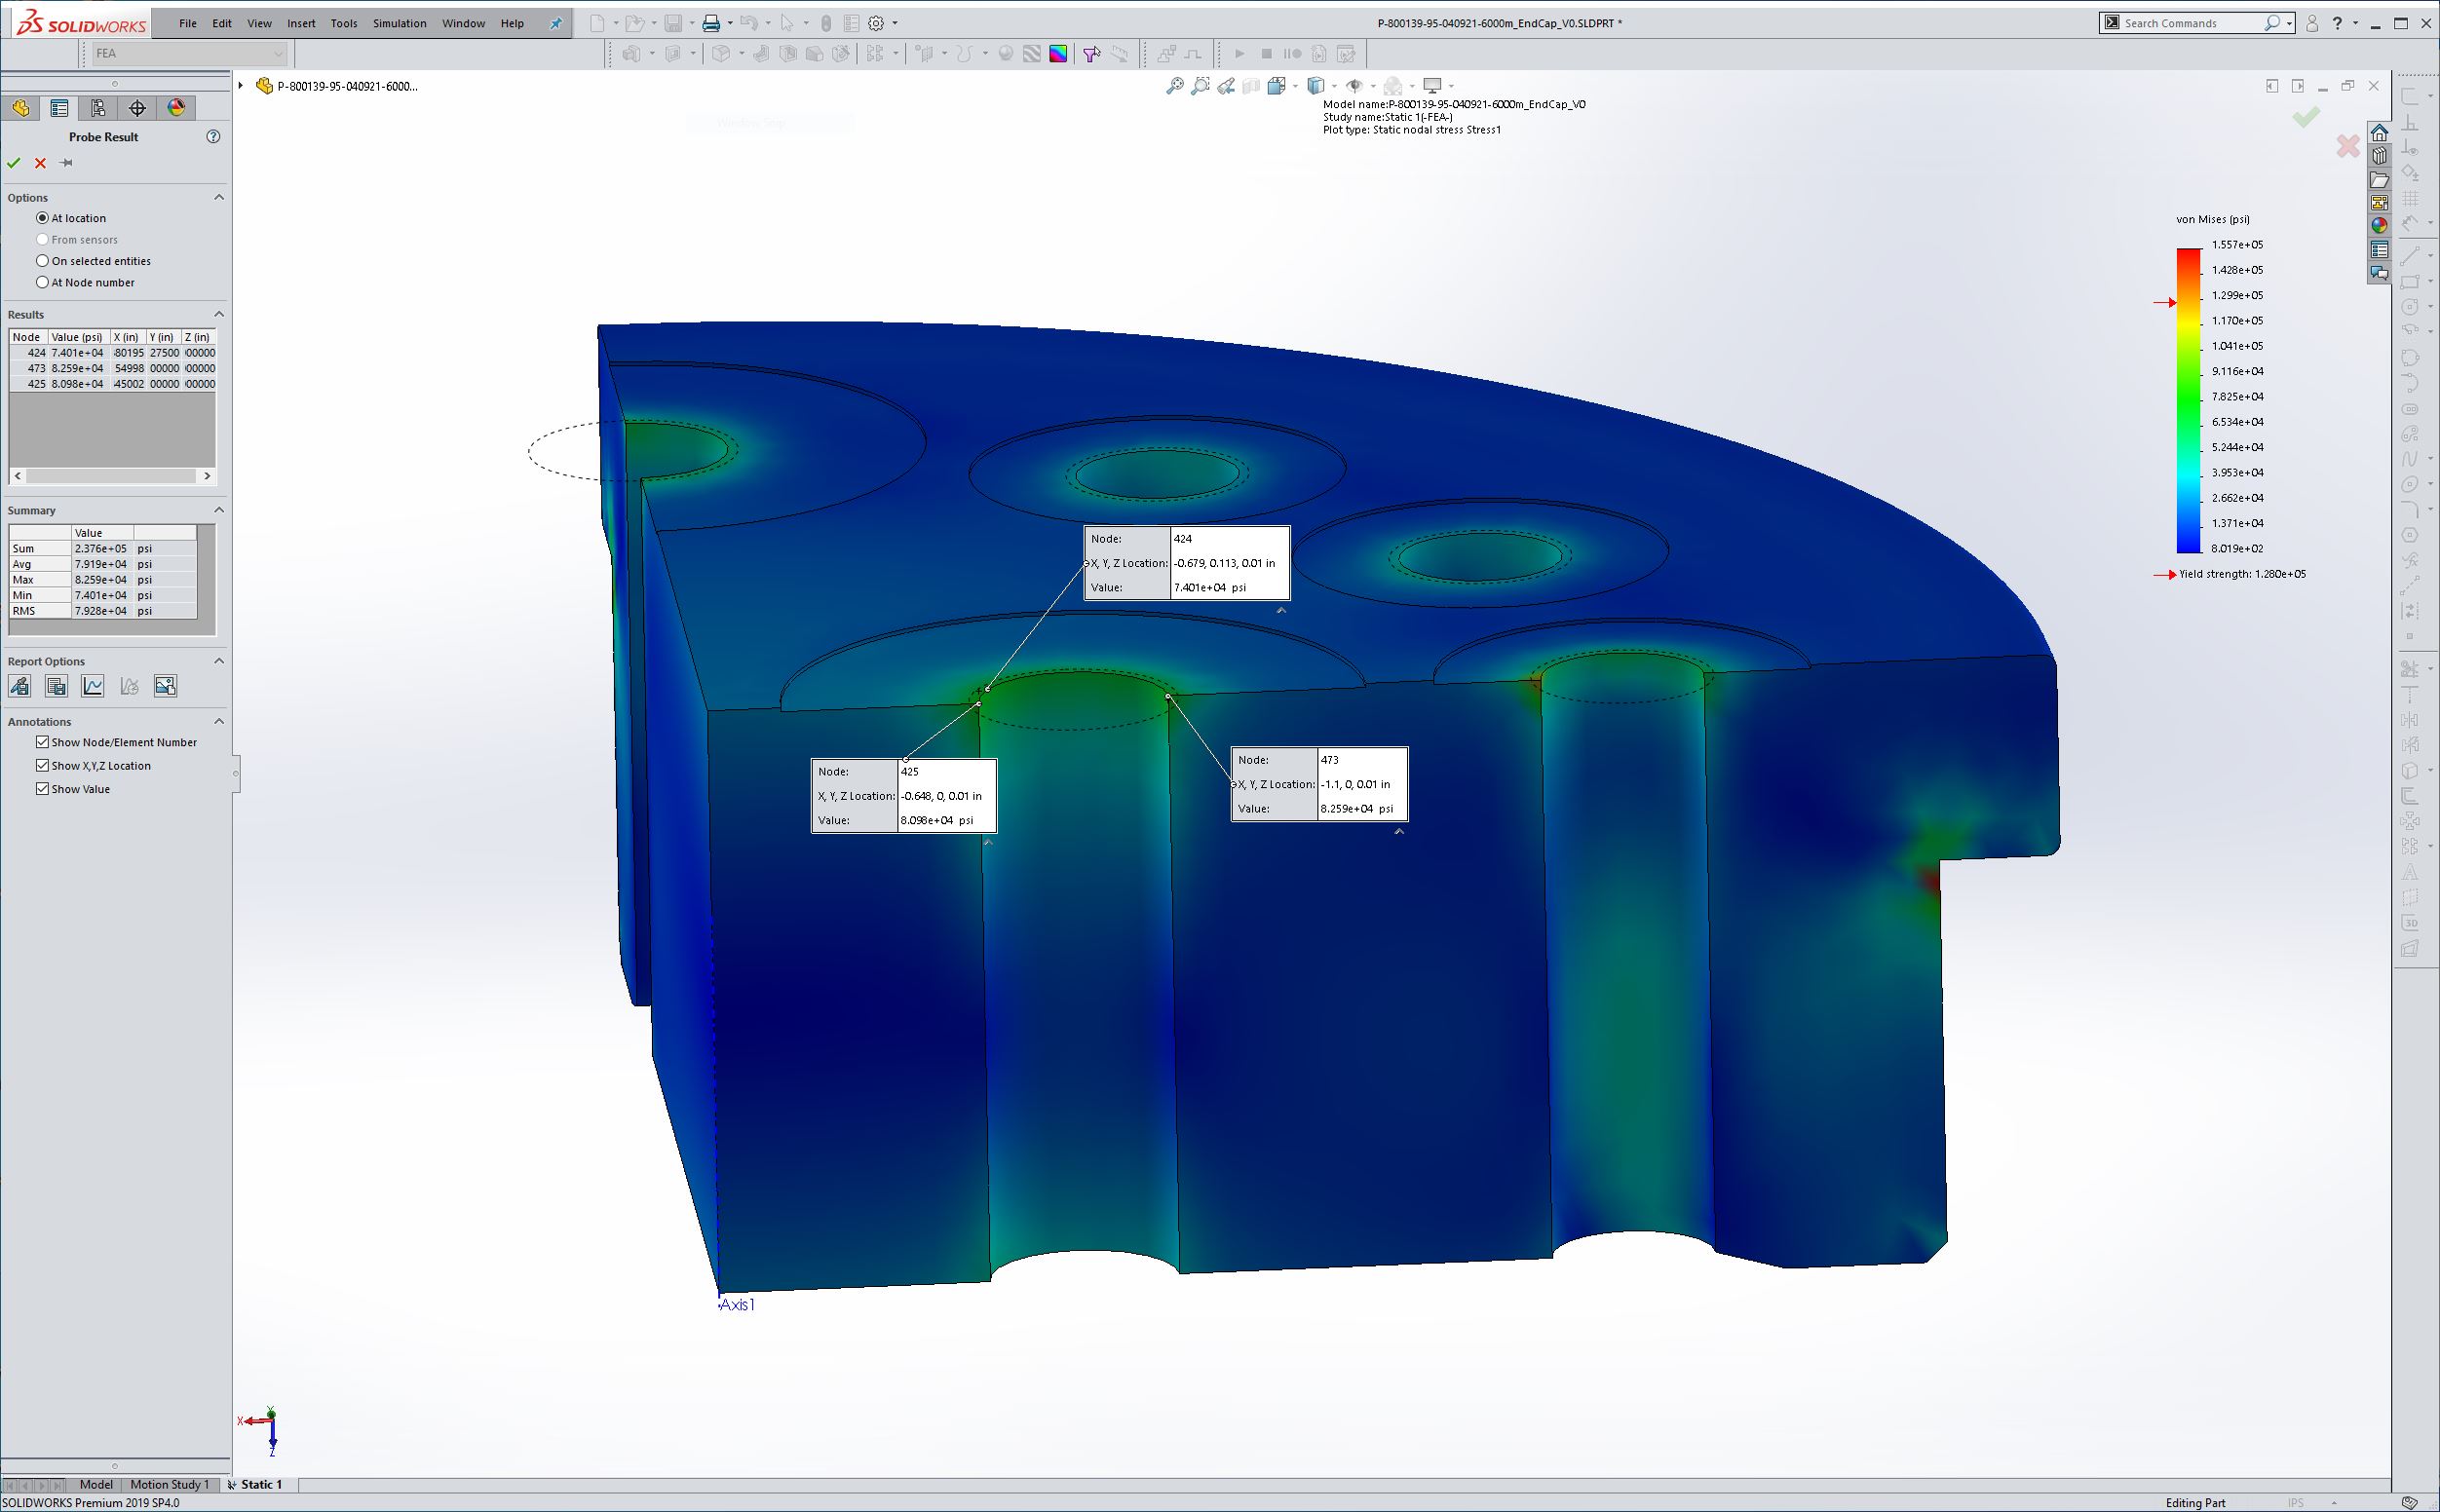Click the Probe Result help icon

[x=213, y=137]
